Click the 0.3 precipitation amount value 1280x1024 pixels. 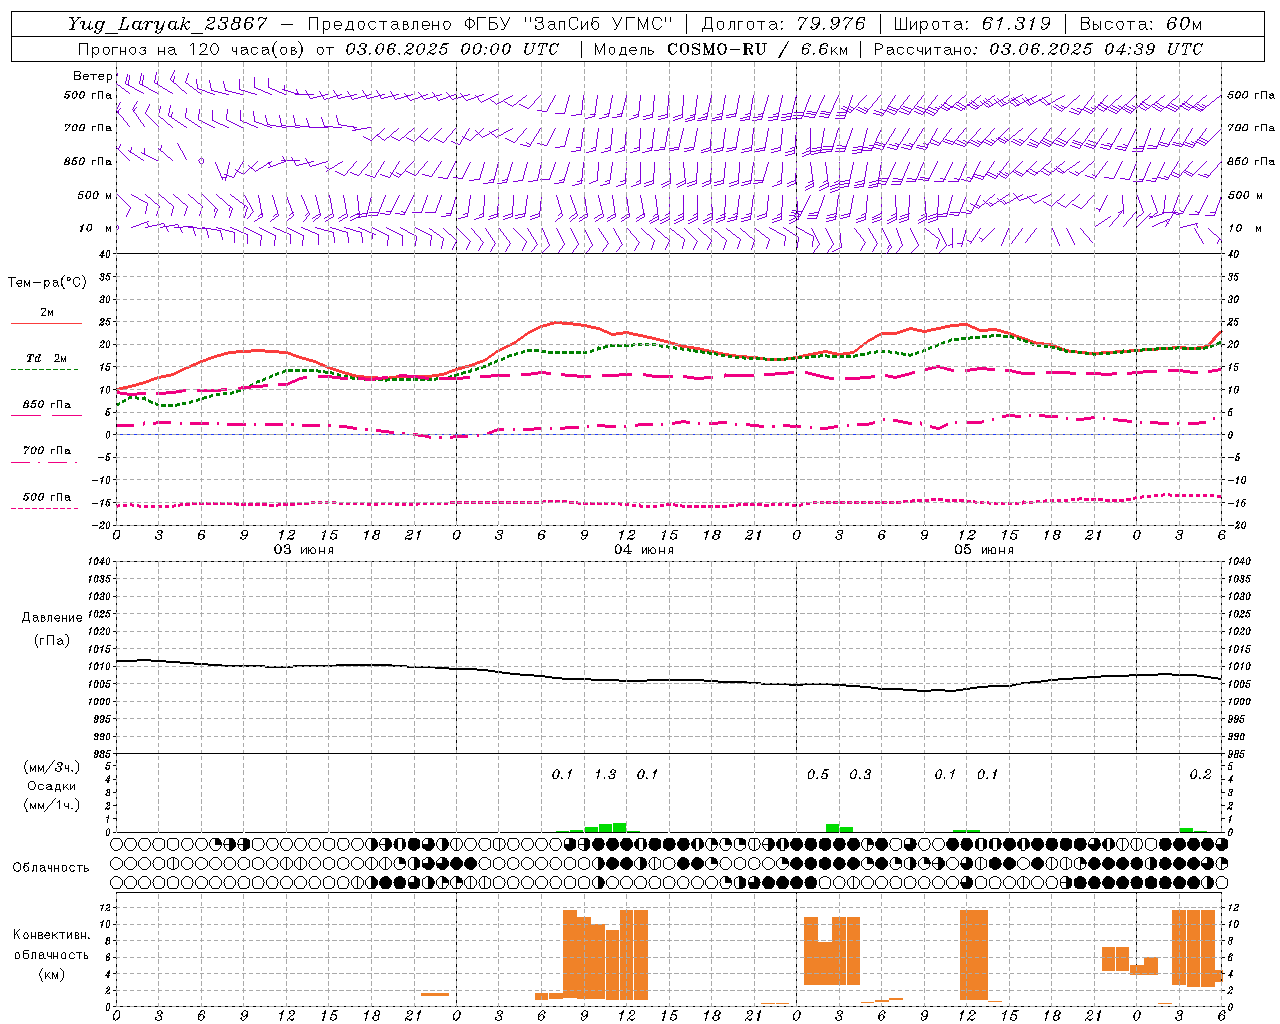coord(860,775)
